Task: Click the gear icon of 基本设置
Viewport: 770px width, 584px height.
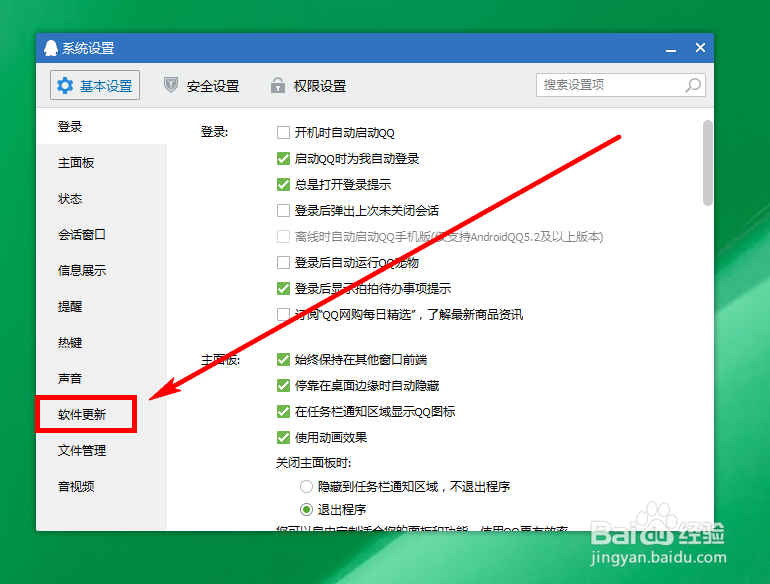Action: (x=65, y=85)
